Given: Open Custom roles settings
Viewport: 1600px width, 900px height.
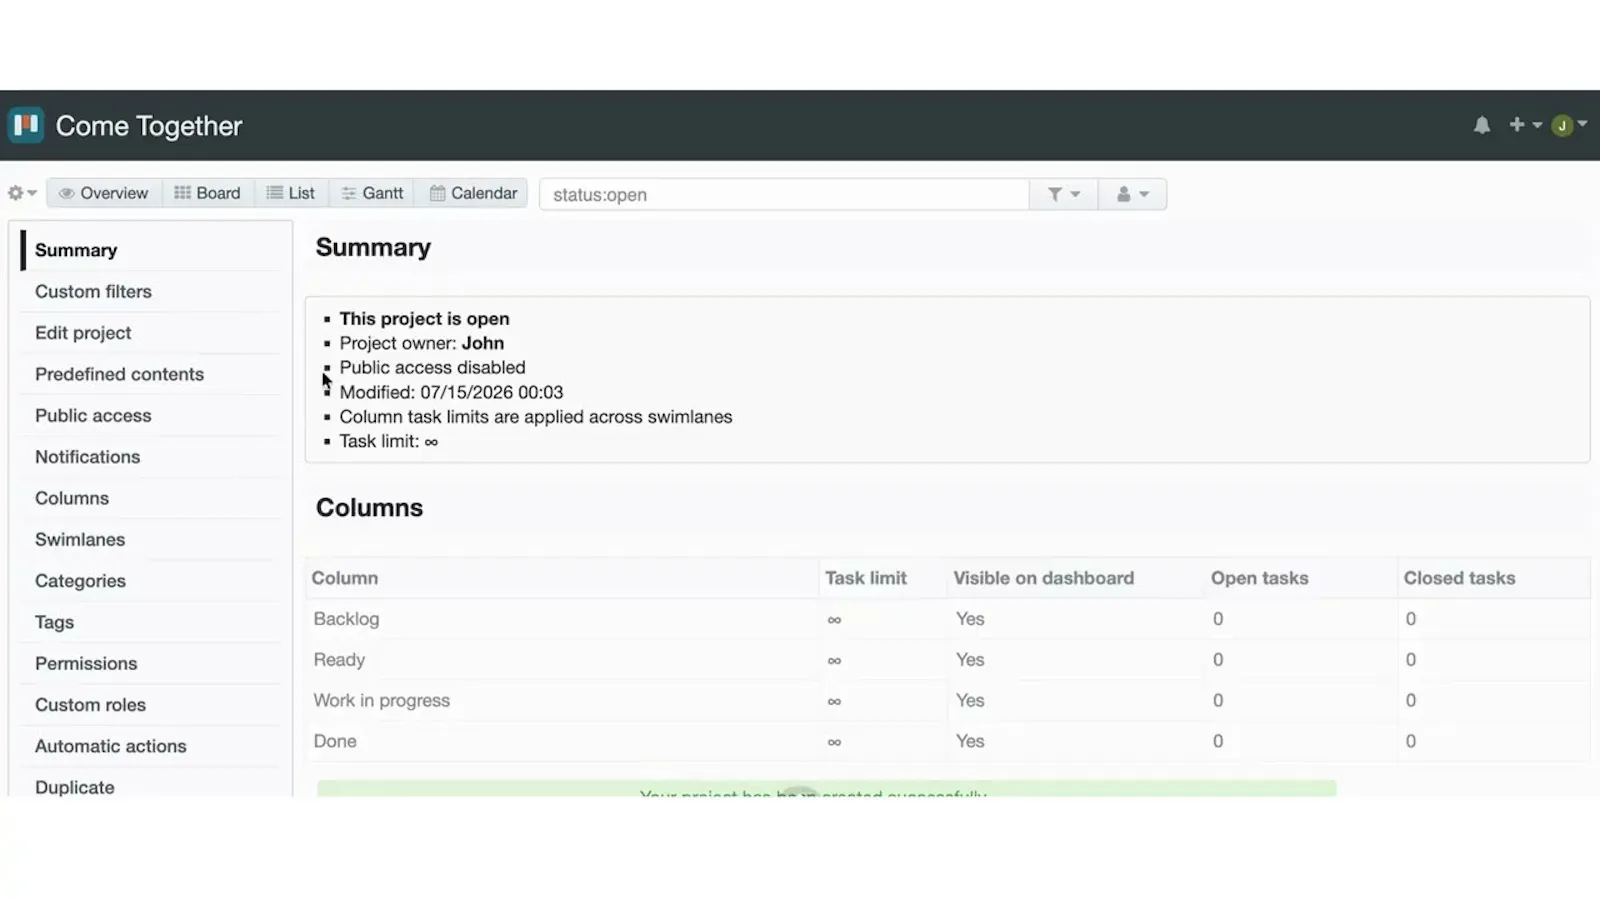Looking at the screenshot, I should coord(90,705).
